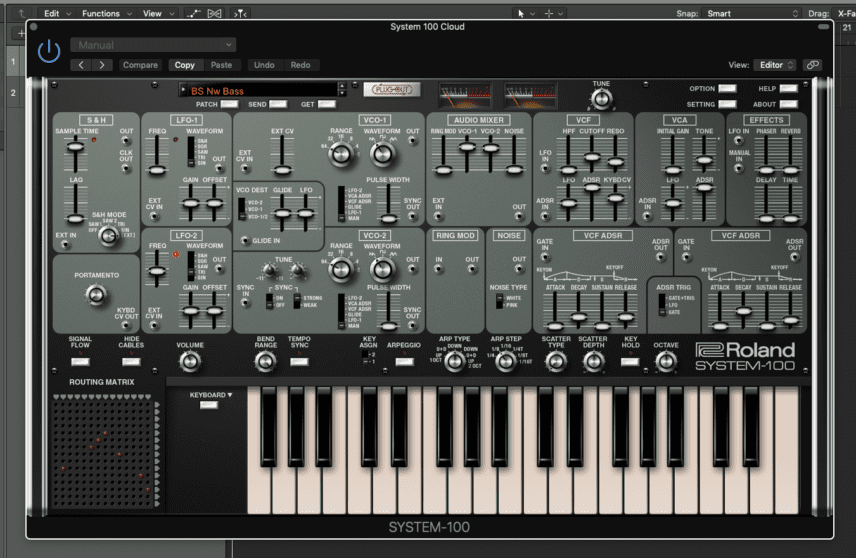Click the SCATTER DEPTH knob
The width and height of the screenshot is (856, 558).
[593, 361]
